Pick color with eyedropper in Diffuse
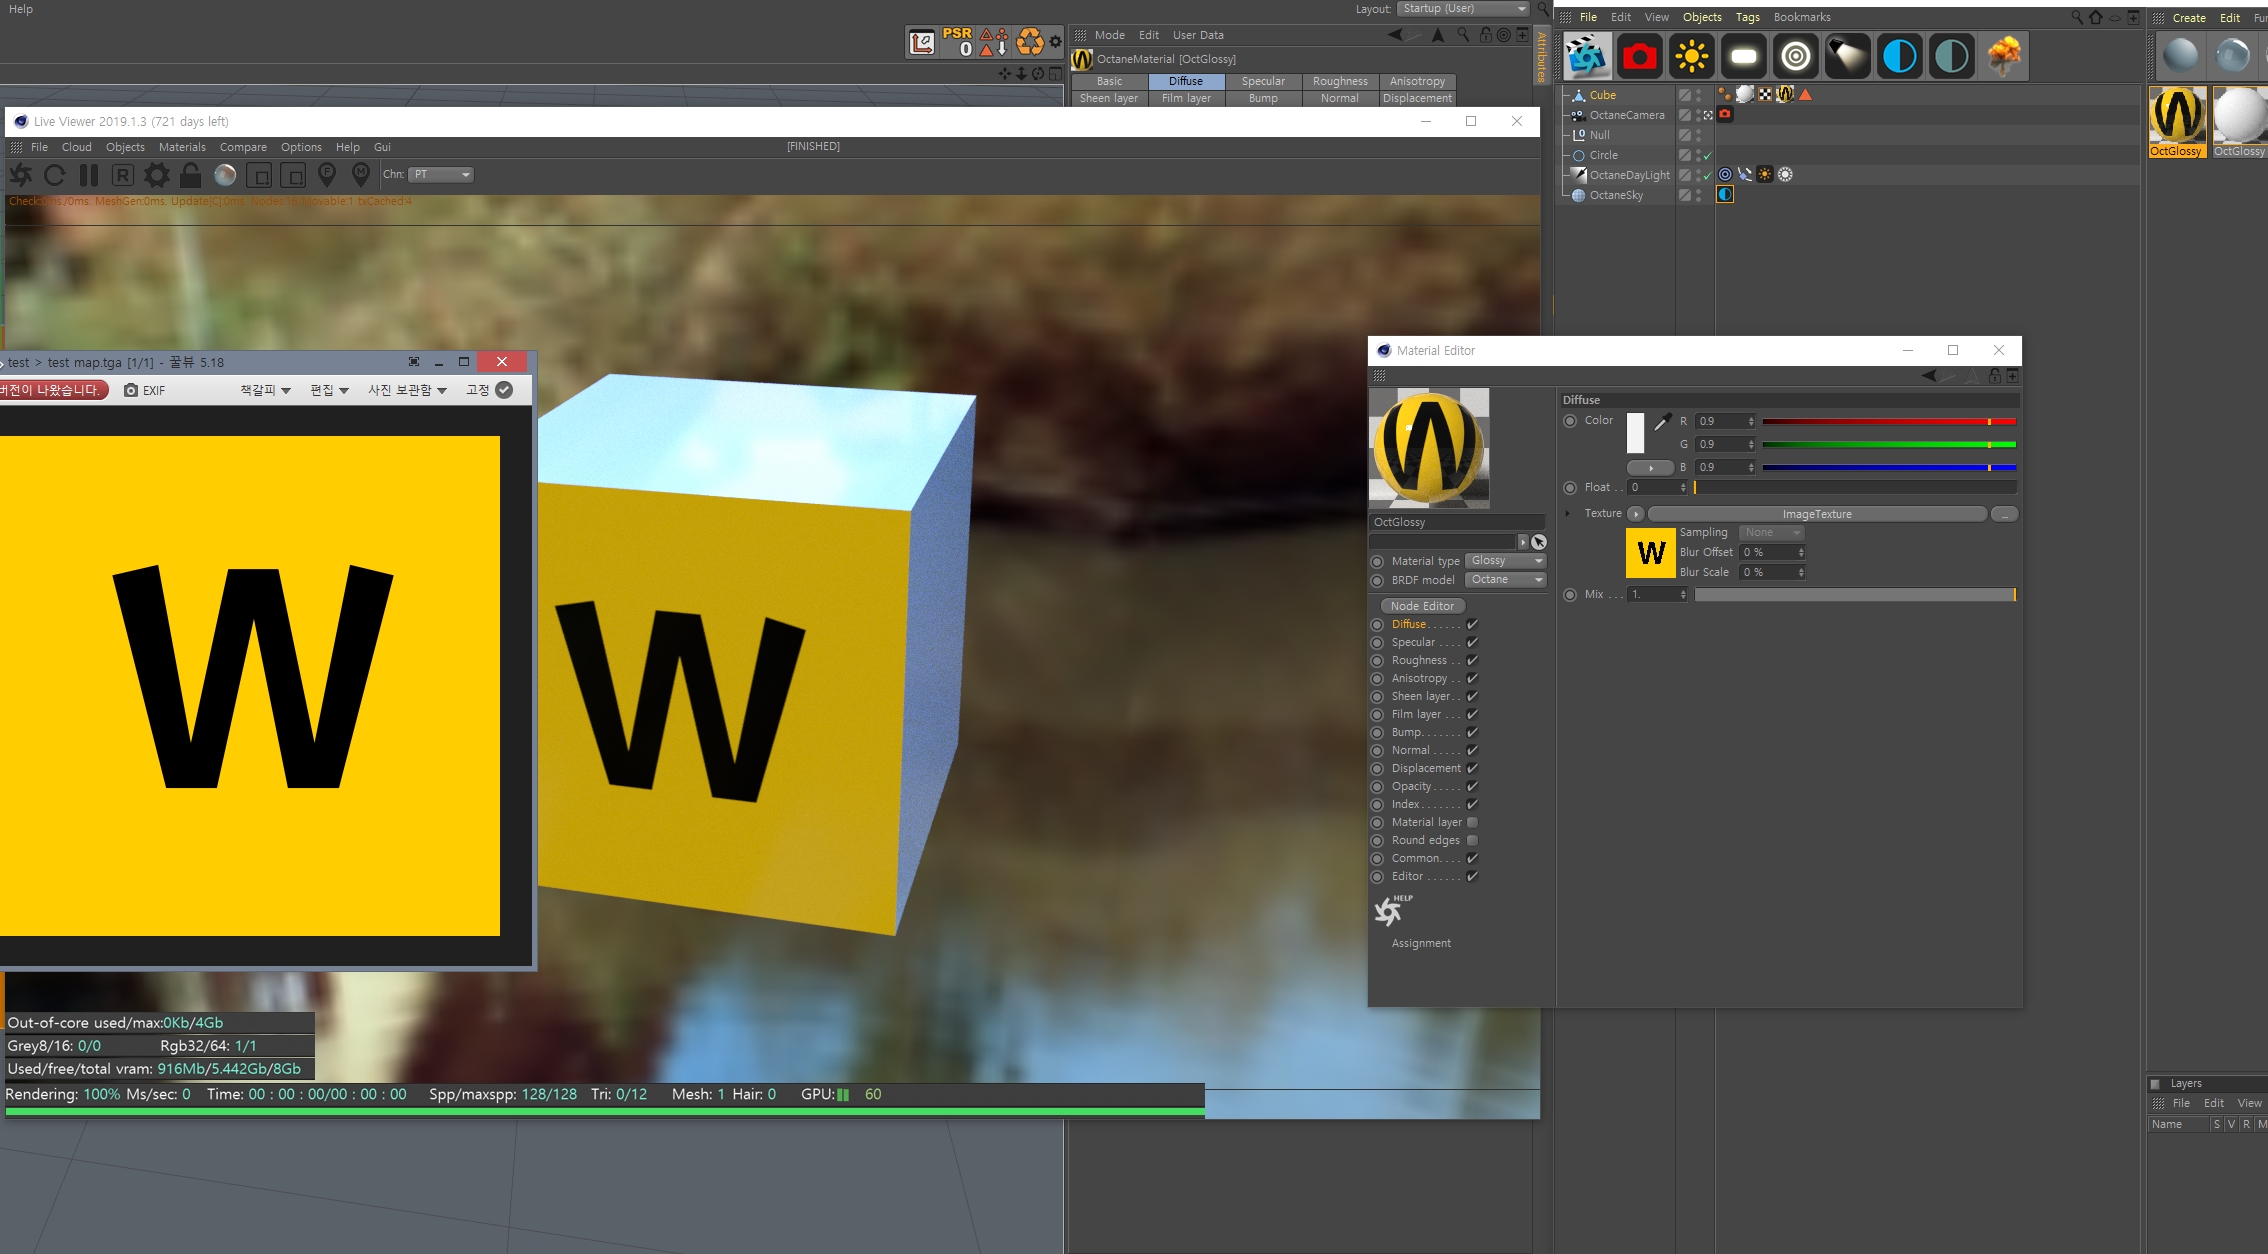 (x=1662, y=422)
